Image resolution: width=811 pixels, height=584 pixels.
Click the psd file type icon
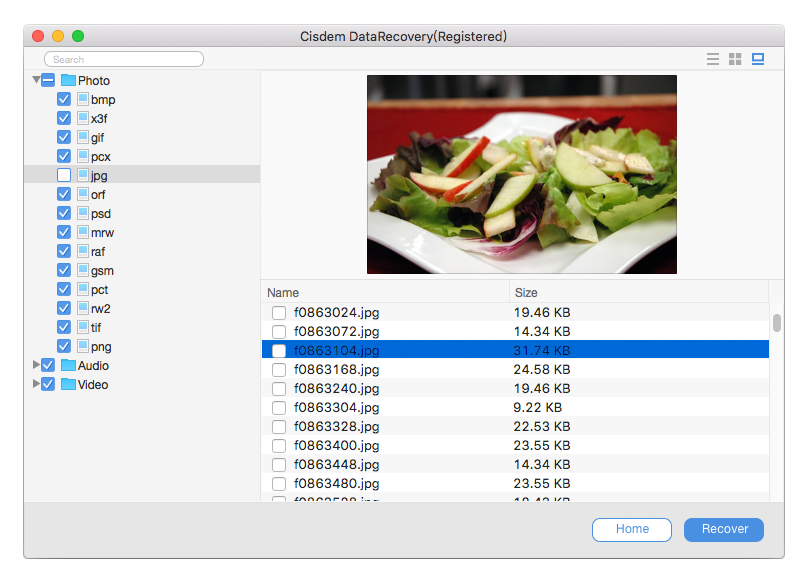tap(83, 213)
